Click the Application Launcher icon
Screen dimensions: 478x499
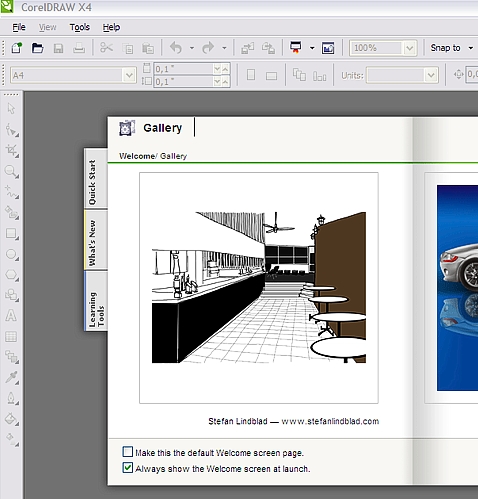296,48
